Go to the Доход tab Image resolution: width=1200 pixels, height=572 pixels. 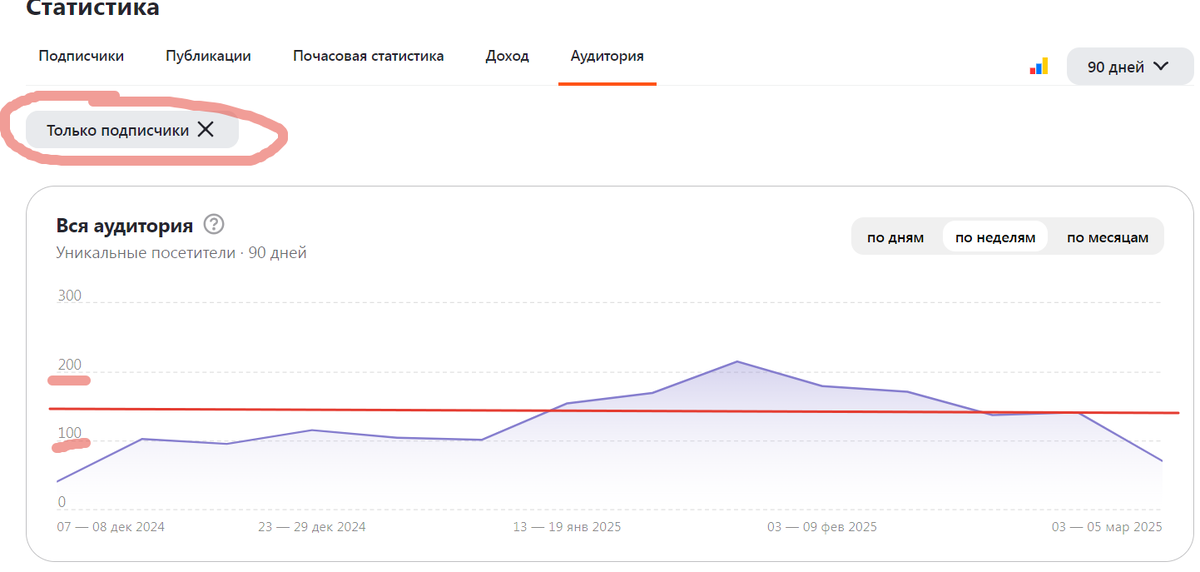(507, 56)
